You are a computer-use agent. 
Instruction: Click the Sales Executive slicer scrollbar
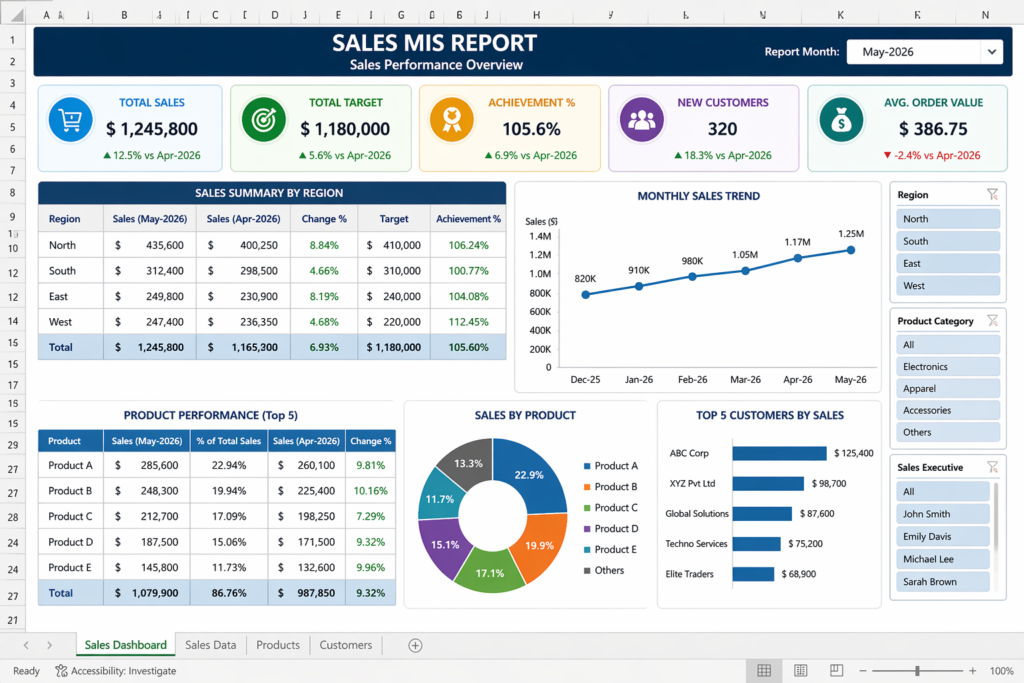[996, 516]
